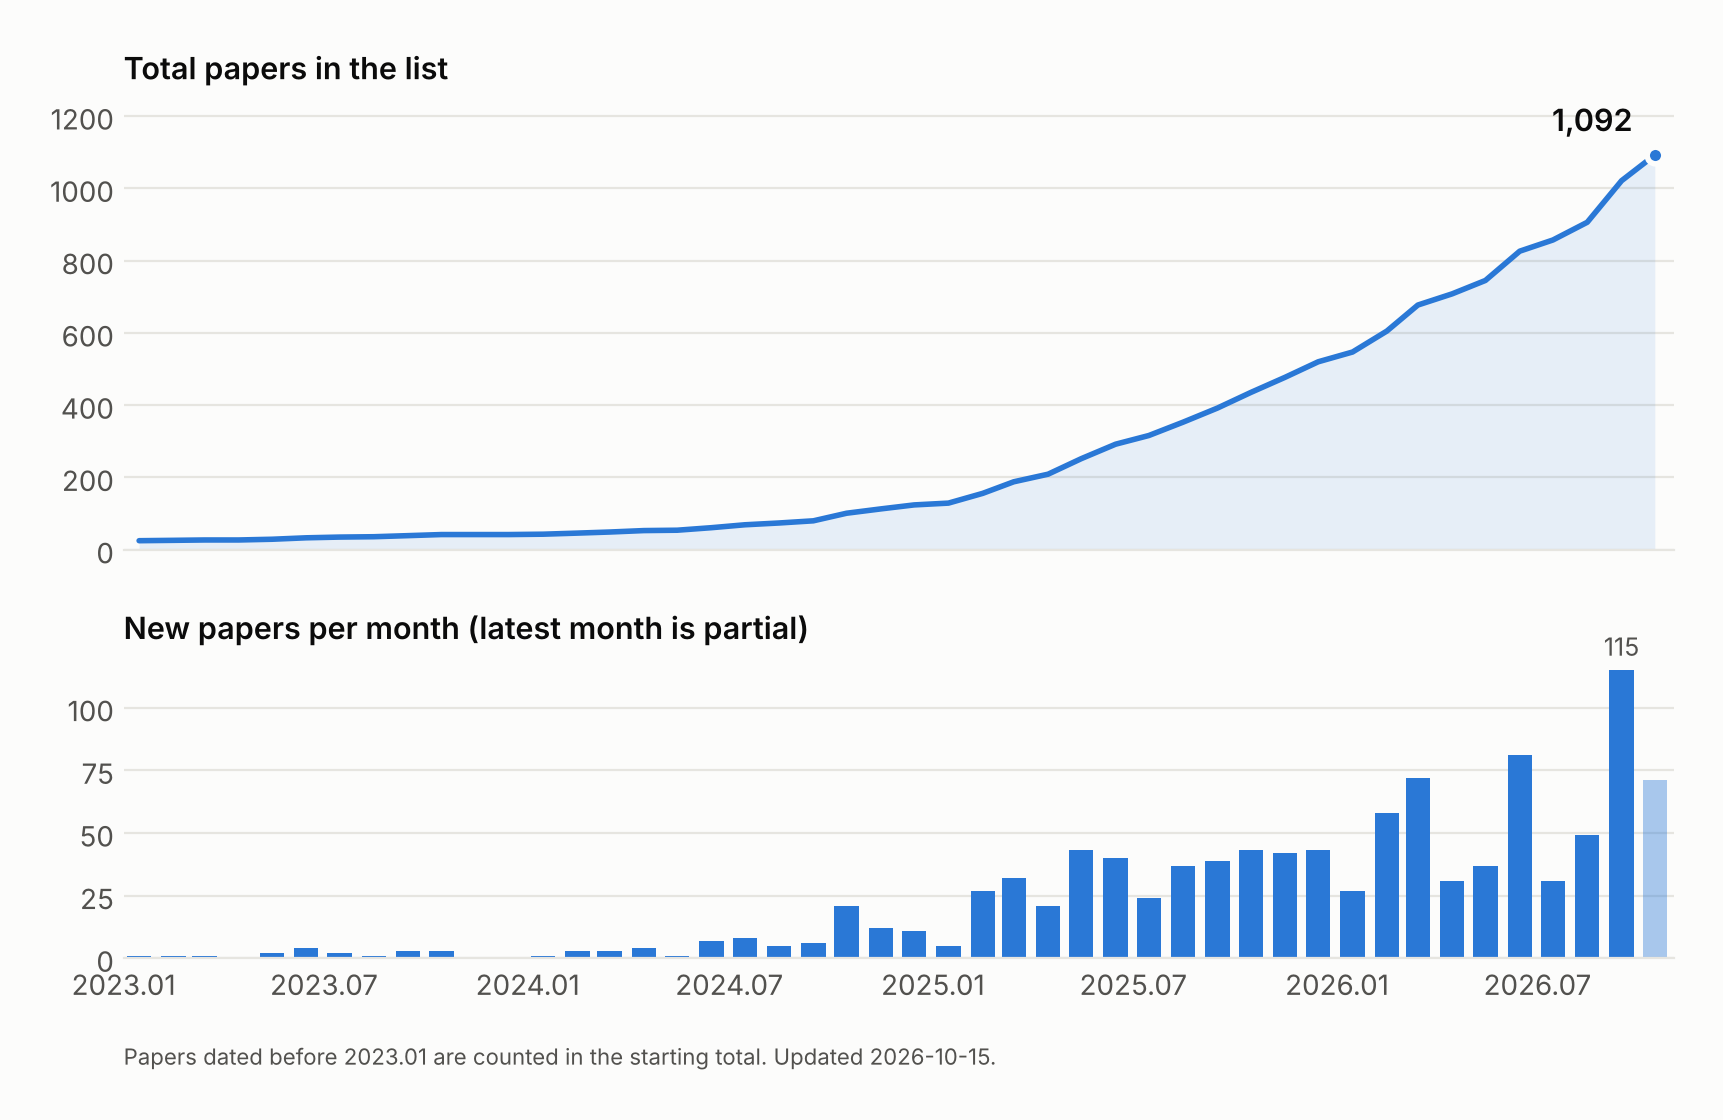The image size is (1723, 1120).
Task: Click the footnote about papers before 2023.01
Action: [x=560, y=1057]
